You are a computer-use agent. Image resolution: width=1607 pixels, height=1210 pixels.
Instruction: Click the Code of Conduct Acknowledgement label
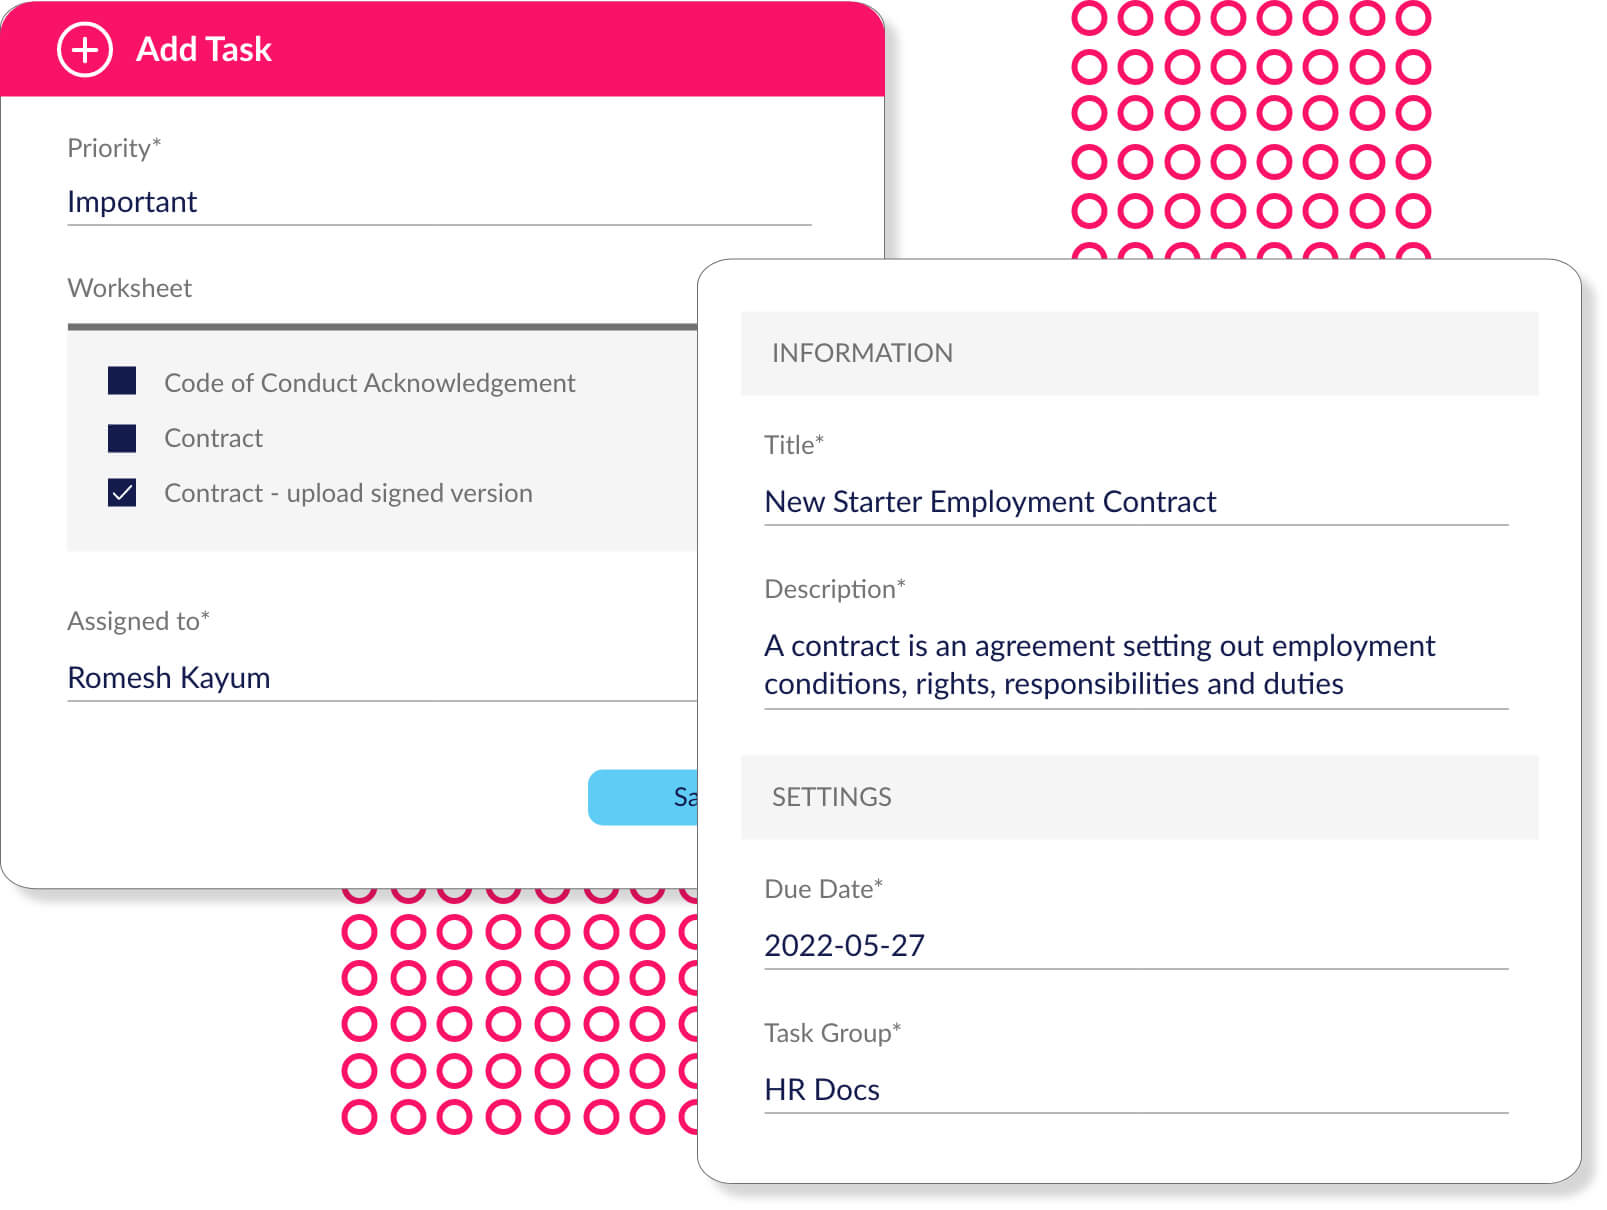[370, 383]
